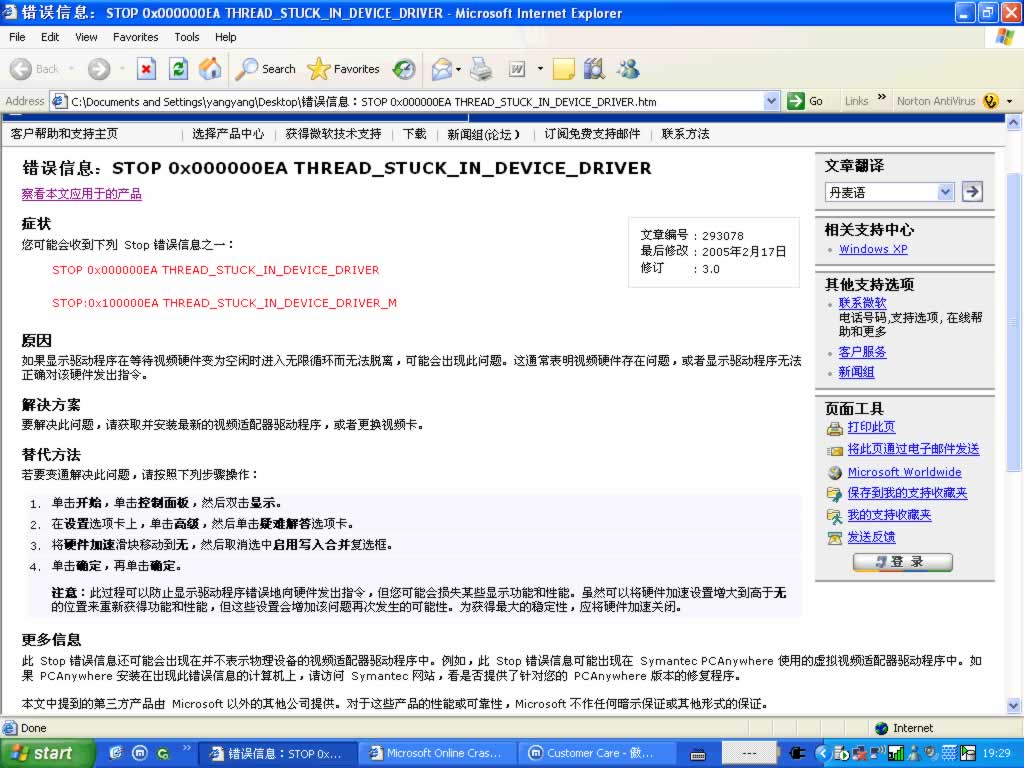The width and height of the screenshot is (1024, 768).
Task: Open the Help menu
Action: (x=226, y=37)
